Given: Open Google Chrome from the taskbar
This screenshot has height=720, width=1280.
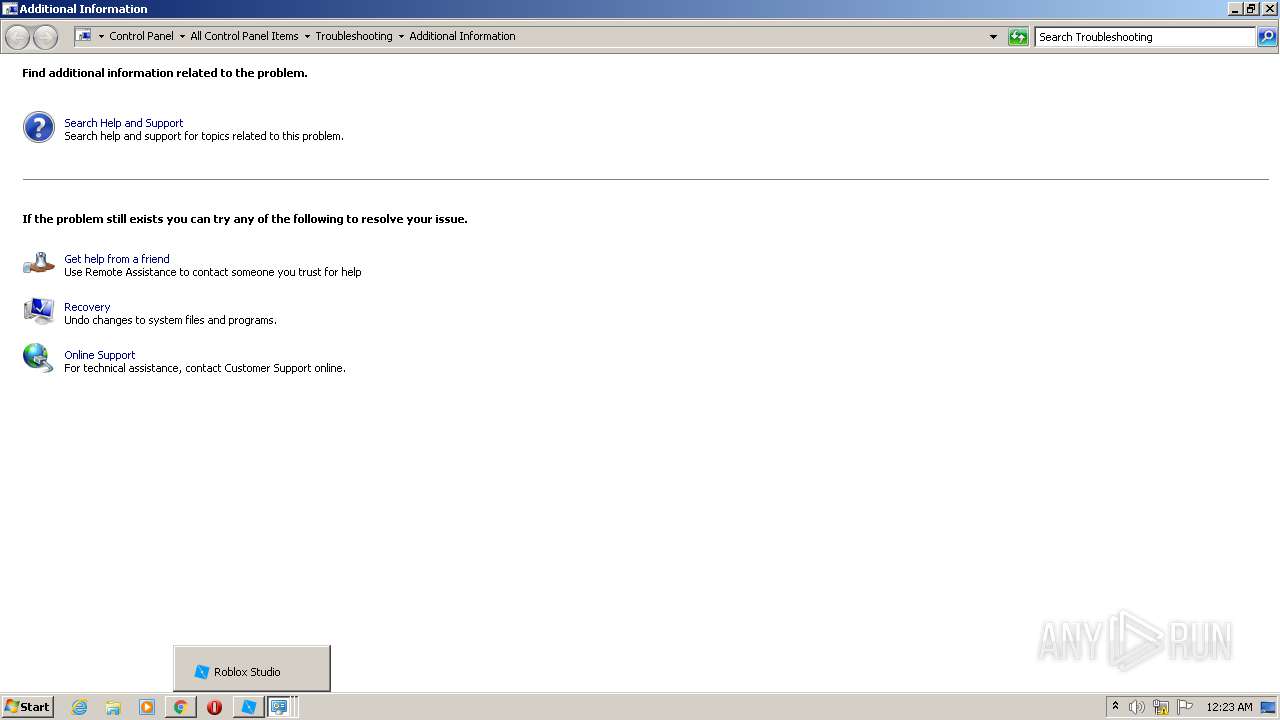Looking at the screenshot, I should click(181, 707).
